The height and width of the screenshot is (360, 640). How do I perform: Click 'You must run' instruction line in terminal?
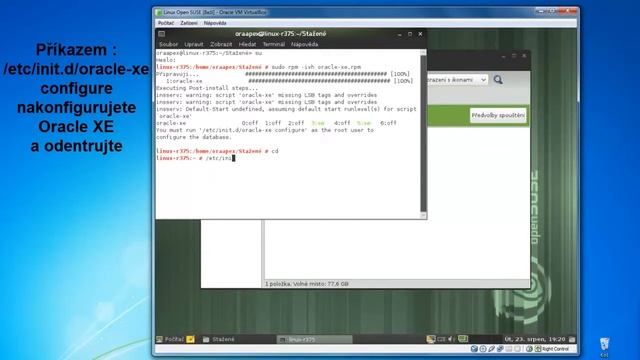(265, 130)
